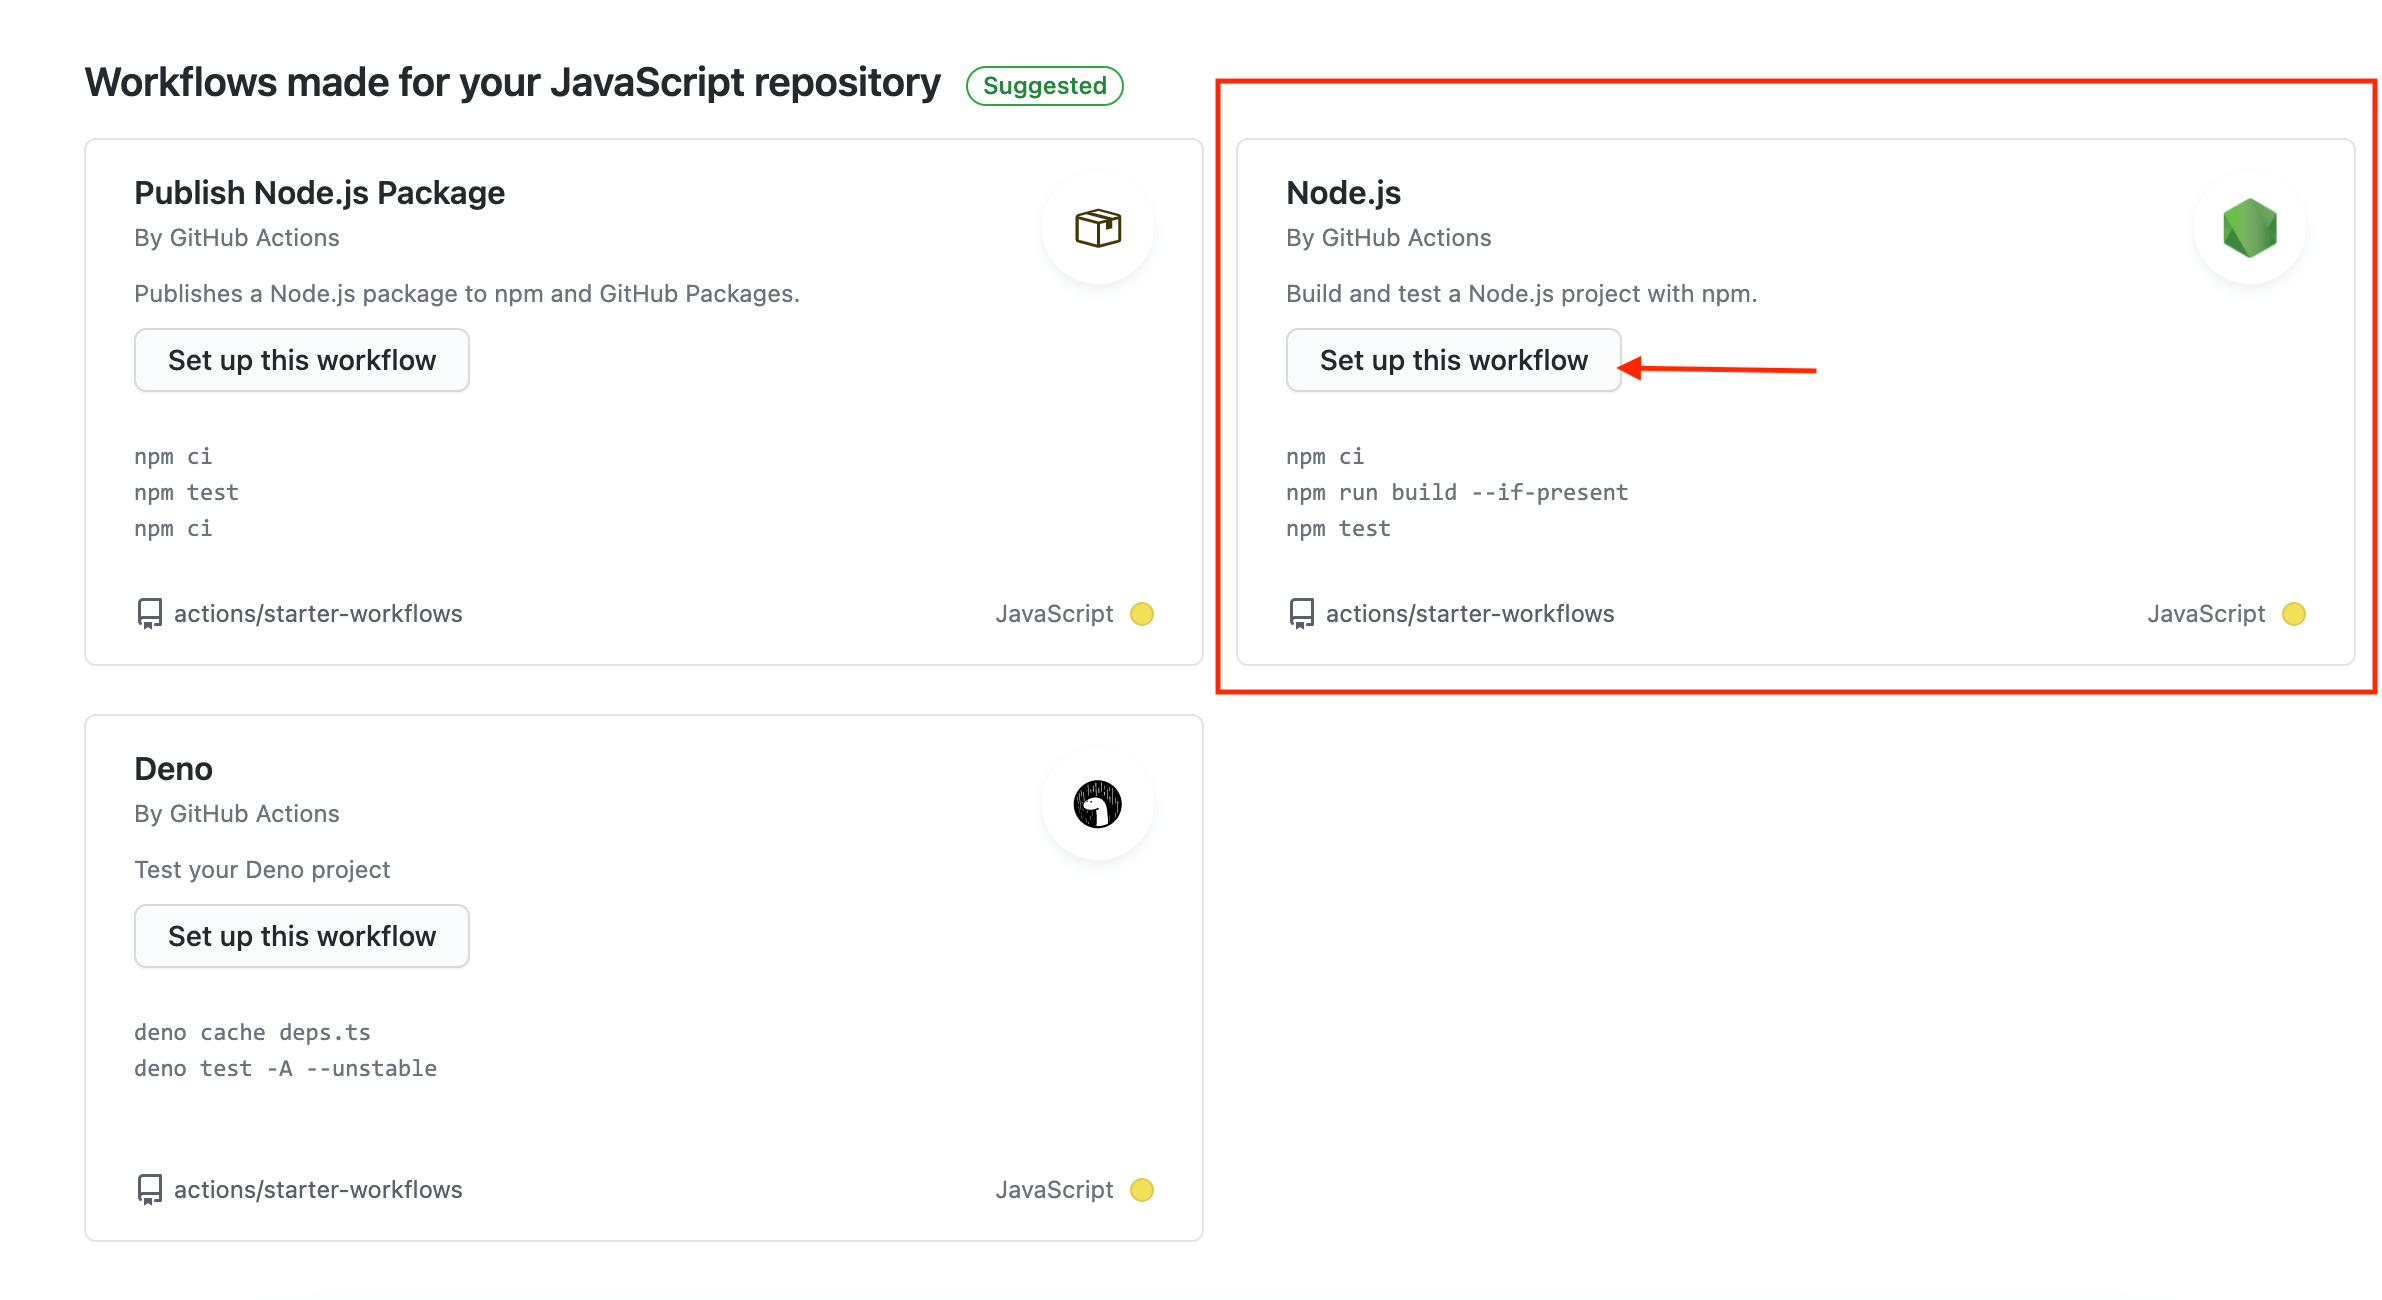The width and height of the screenshot is (2382, 1300).
Task: Click 'npm run build --if-present' code line
Action: (1457, 493)
